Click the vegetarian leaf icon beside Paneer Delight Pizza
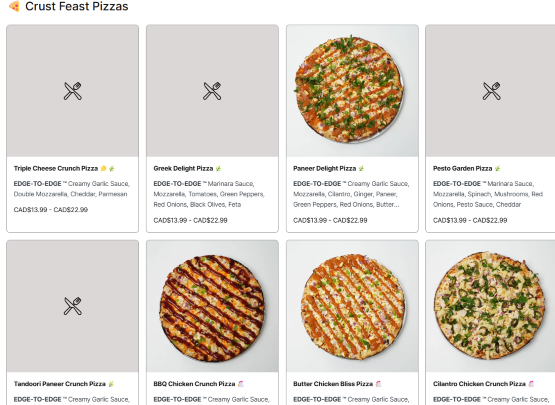The height and width of the screenshot is (405, 555). pyautogui.click(x=361, y=169)
